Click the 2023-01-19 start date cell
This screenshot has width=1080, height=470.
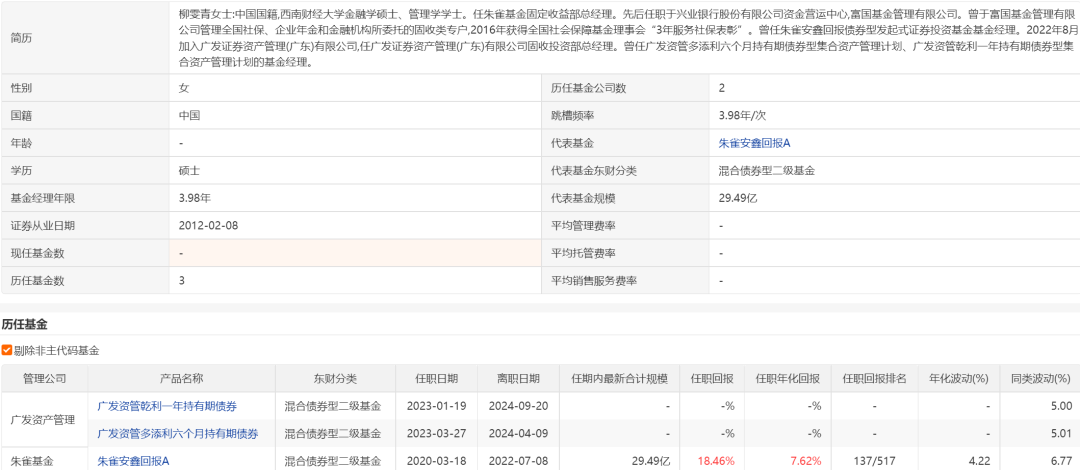tap(436, 406)
